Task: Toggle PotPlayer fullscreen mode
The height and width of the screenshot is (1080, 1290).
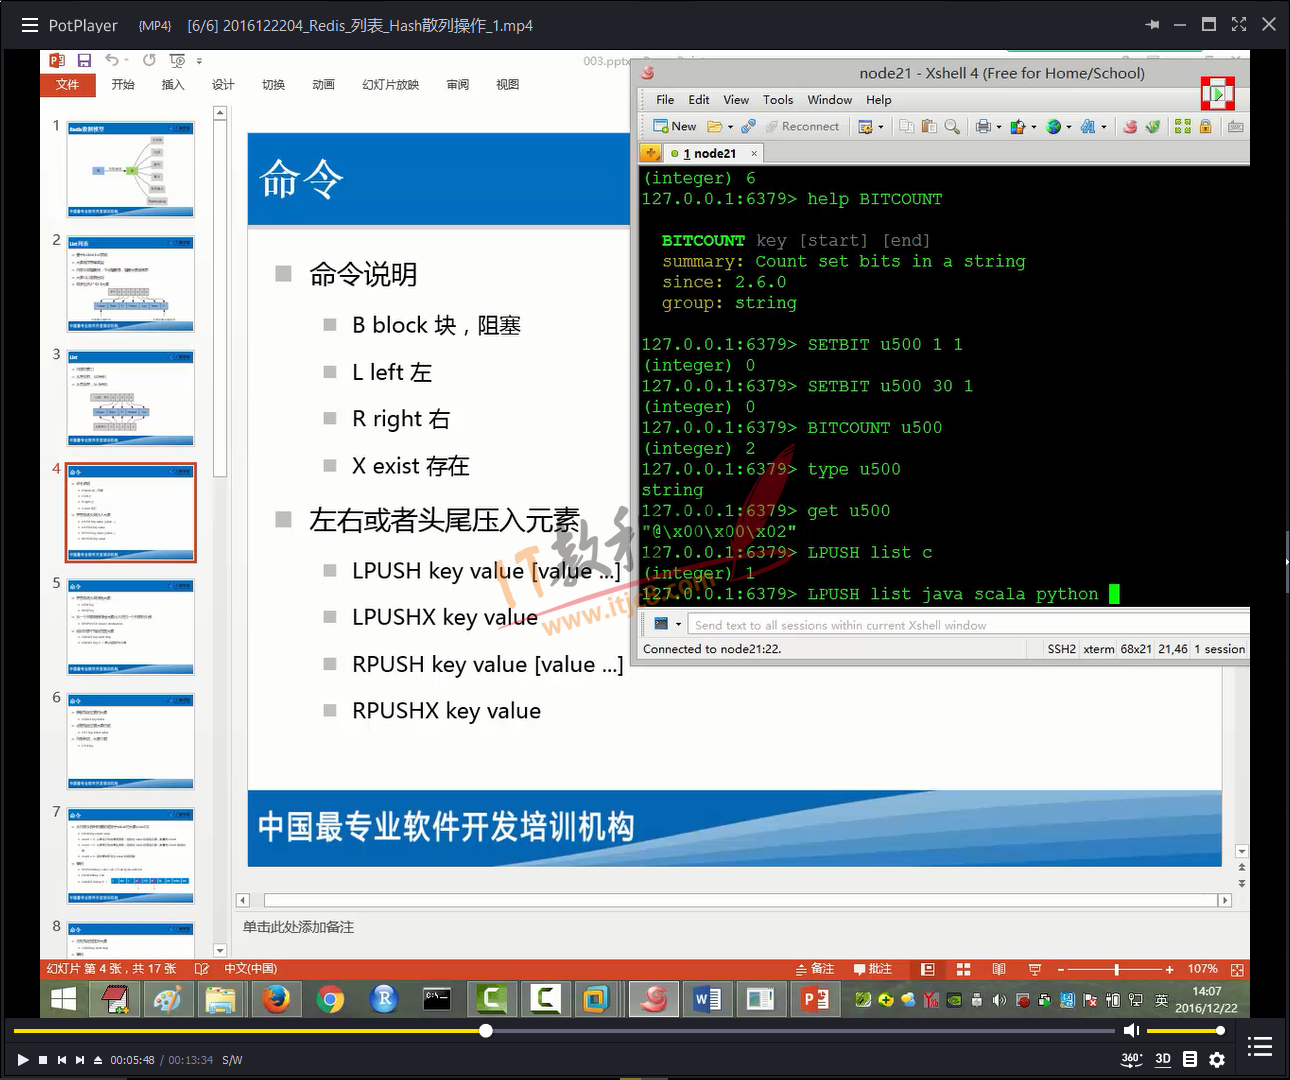Action: click(1239, 25)
